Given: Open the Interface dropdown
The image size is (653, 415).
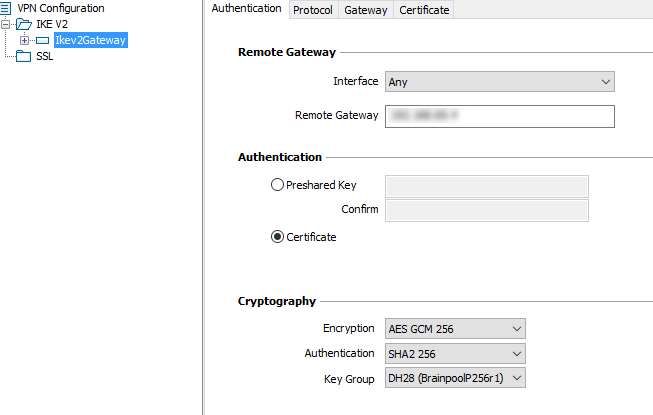Looking at the screenshot, I should 499,82.
